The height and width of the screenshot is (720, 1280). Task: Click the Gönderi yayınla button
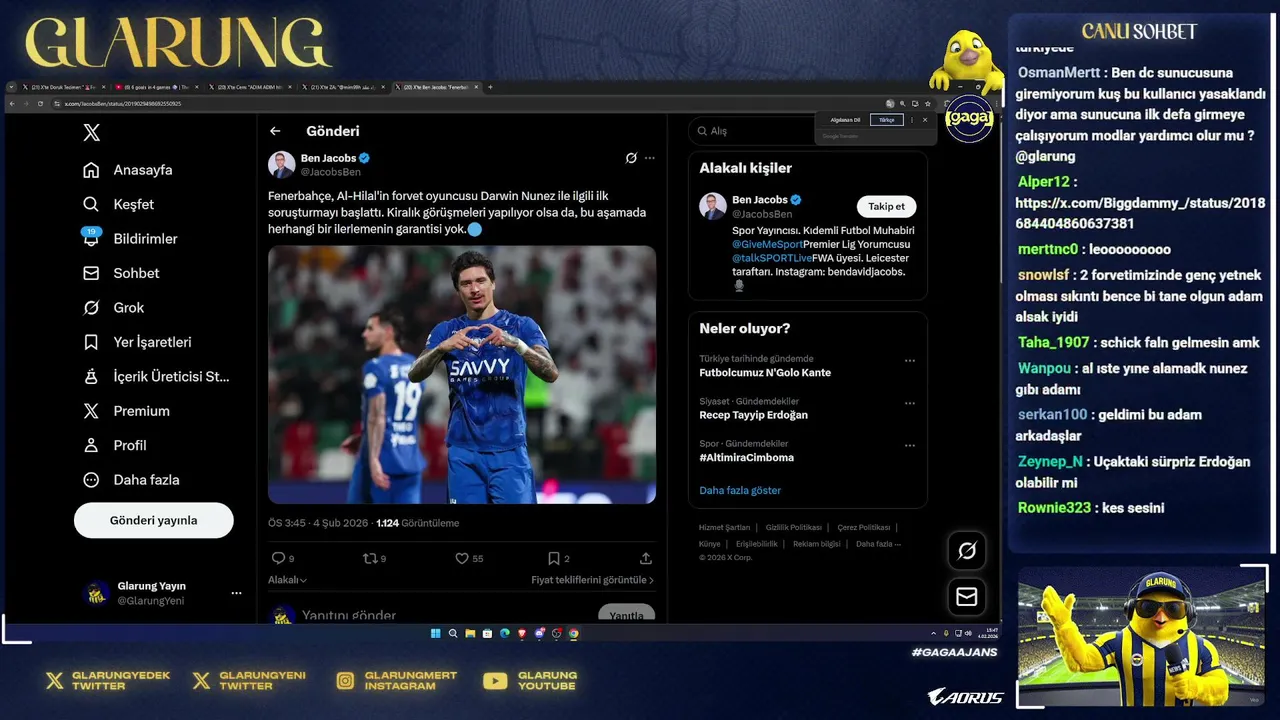[x=154, y=520]
